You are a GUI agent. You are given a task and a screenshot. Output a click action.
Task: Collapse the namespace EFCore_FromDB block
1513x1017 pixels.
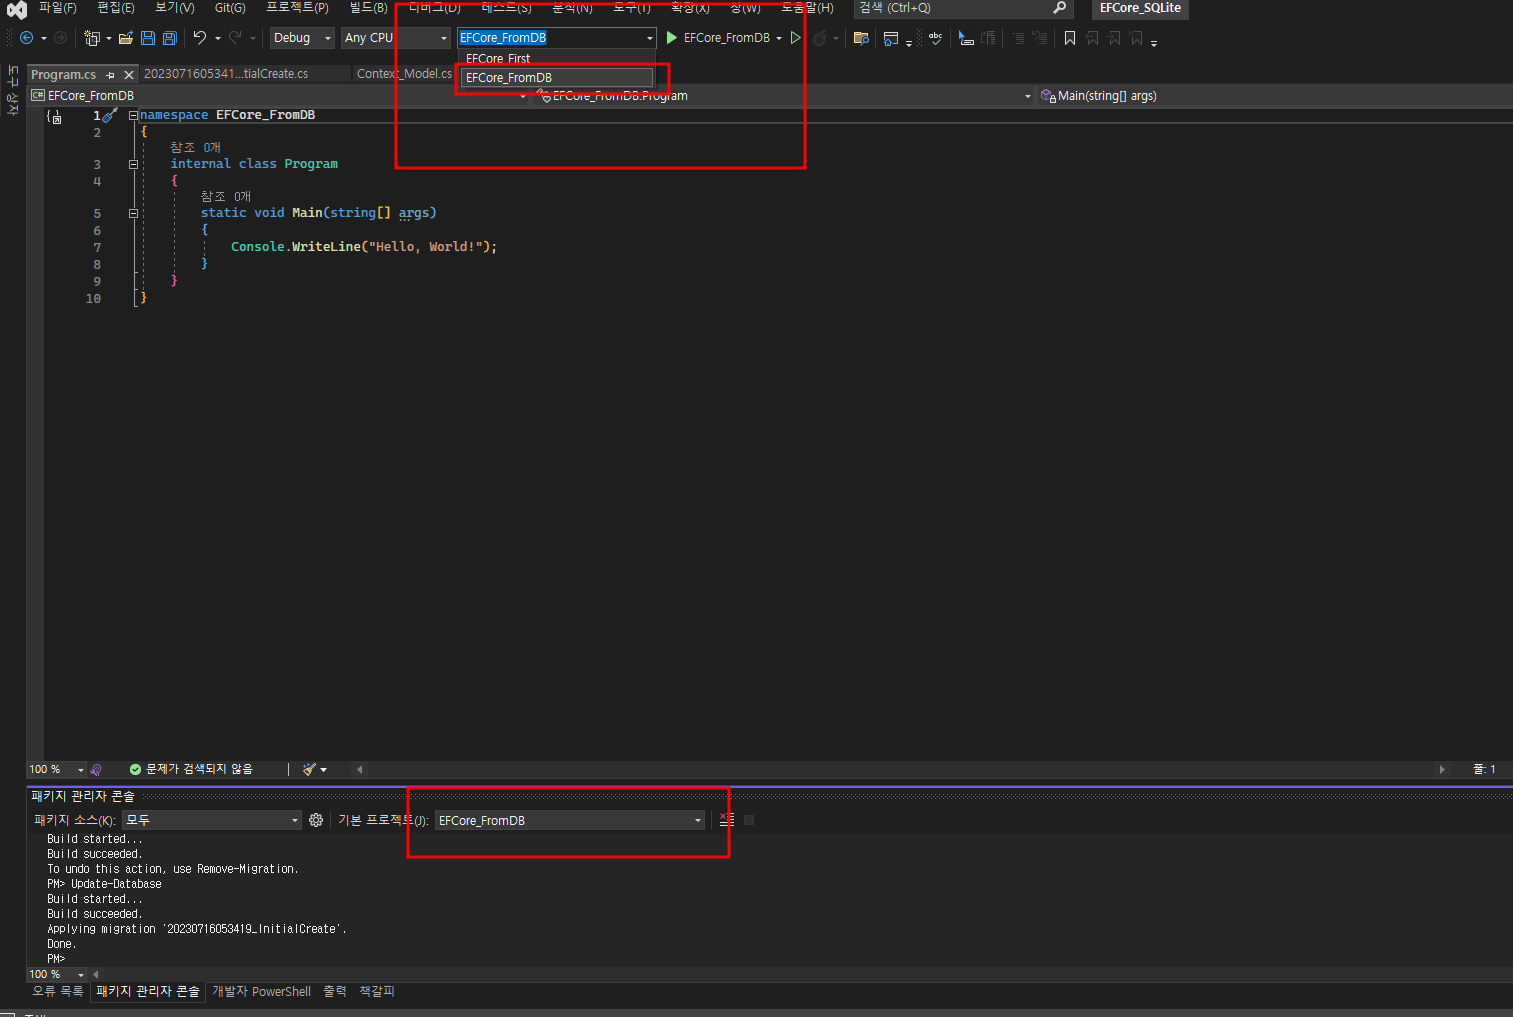133,116
